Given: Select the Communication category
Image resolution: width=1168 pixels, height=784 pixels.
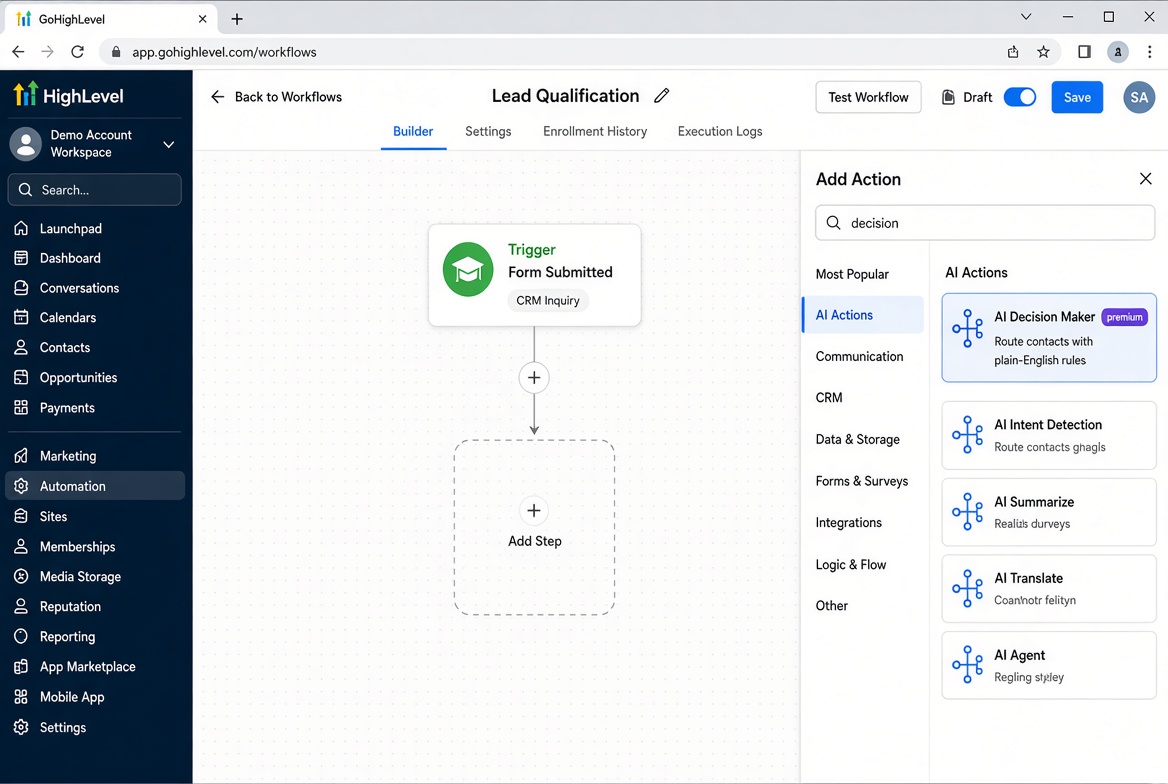Looking at the screenshot, I should click(860, 356).
